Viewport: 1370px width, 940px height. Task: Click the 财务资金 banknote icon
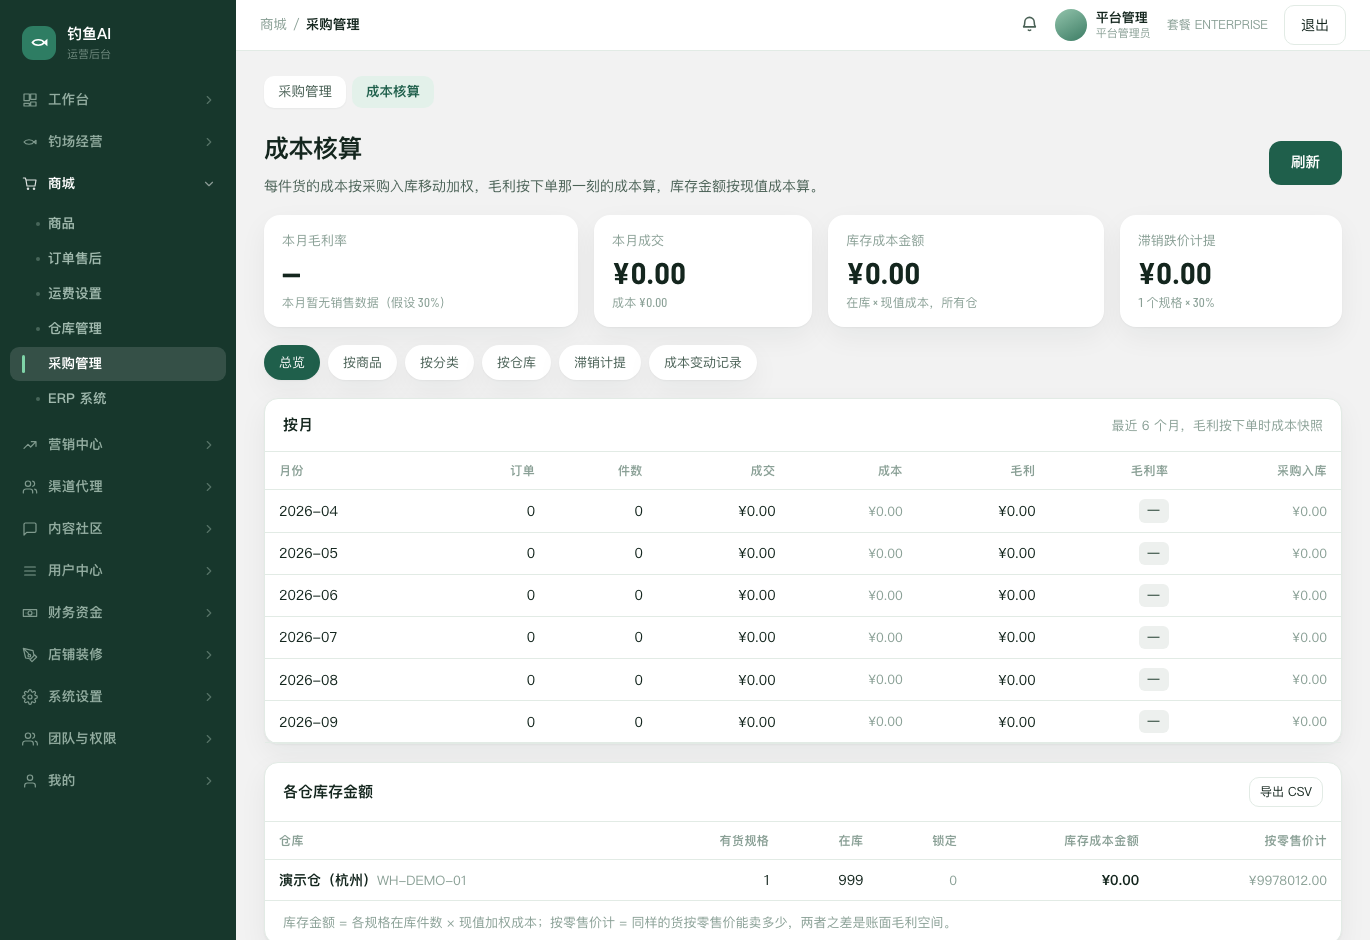click(x=30, y=613)
